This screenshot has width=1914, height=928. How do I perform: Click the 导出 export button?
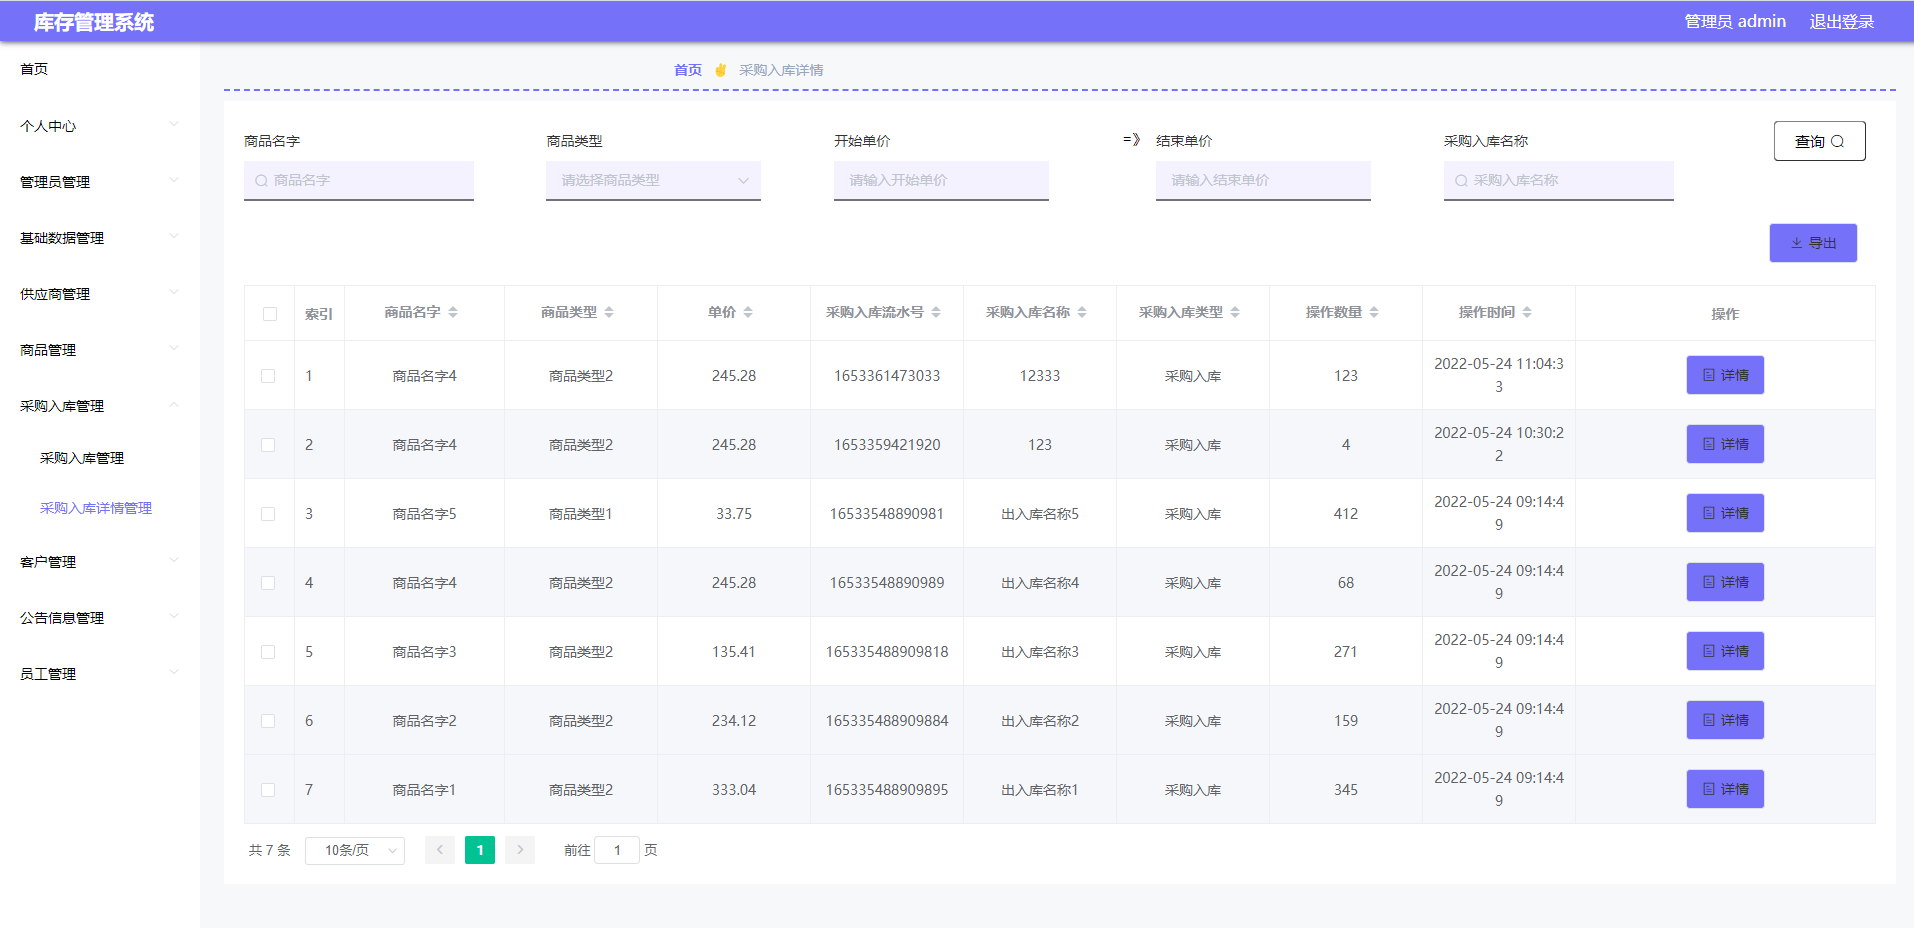1813,243
